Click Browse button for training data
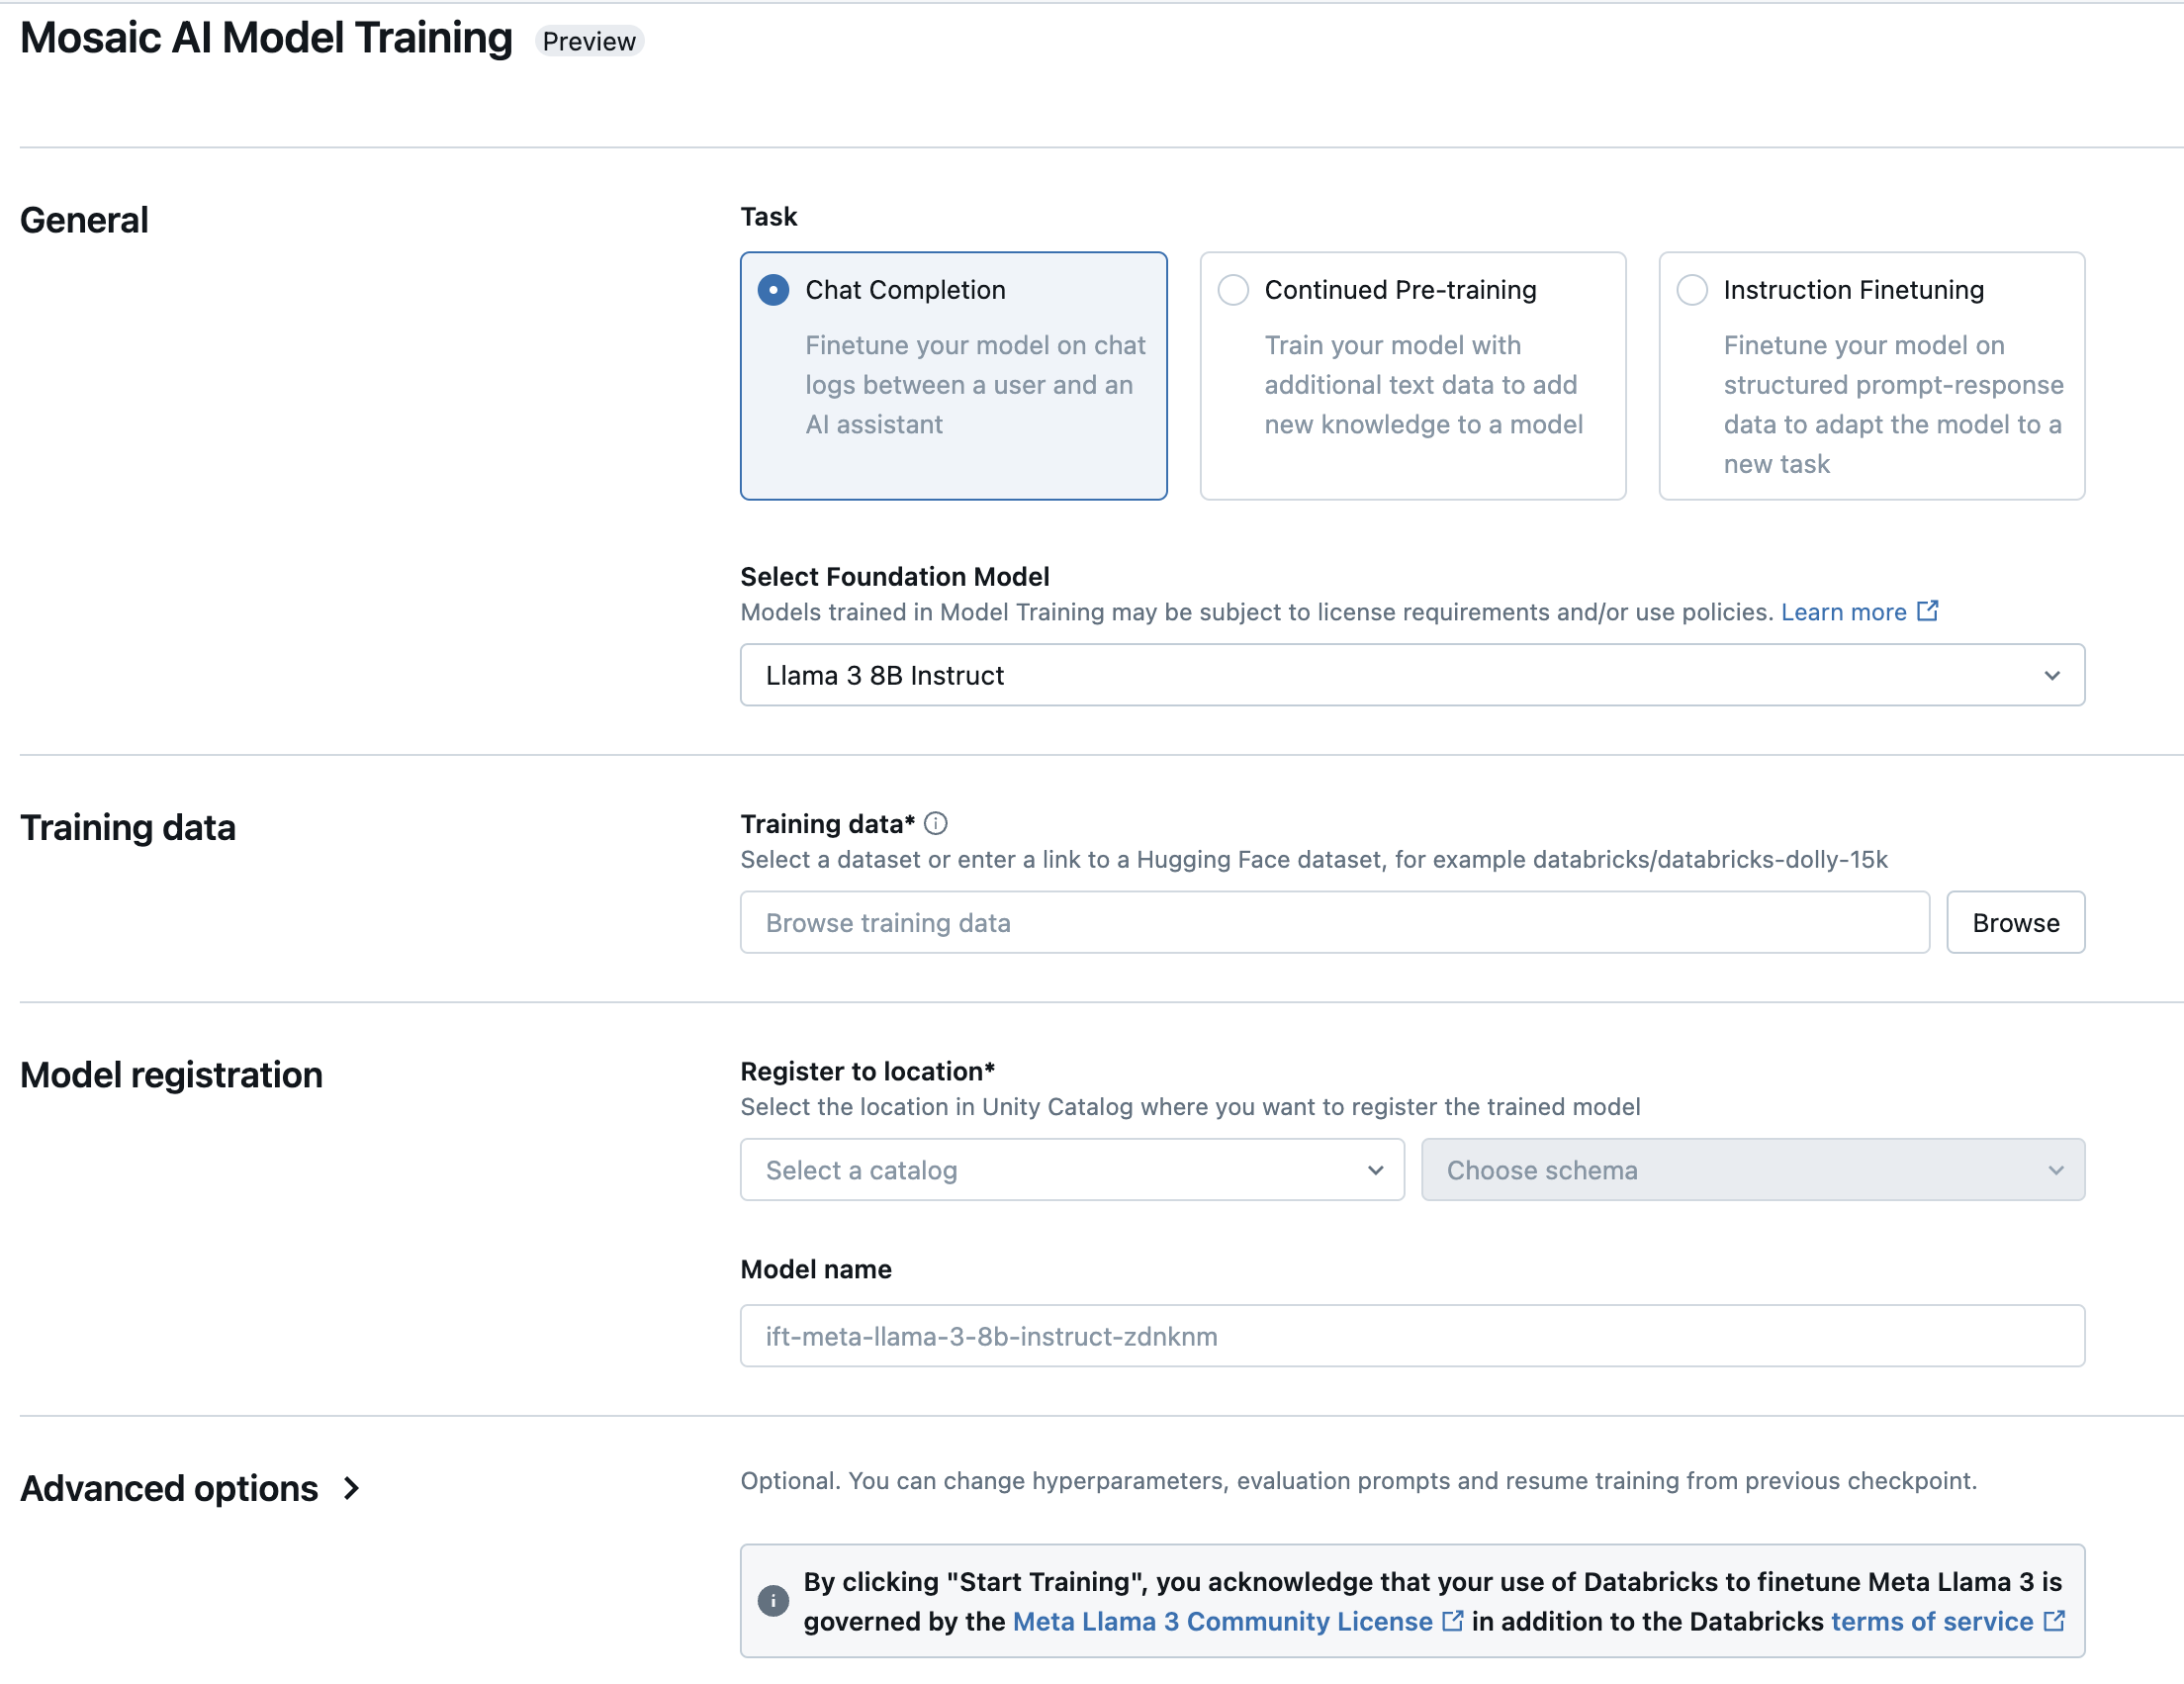 click(2016, 920)
